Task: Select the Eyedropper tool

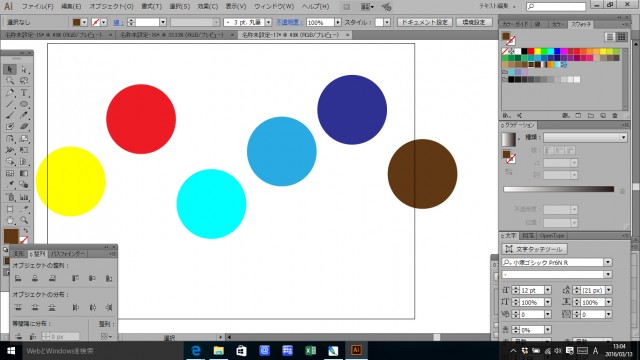Action: [10, 185]
